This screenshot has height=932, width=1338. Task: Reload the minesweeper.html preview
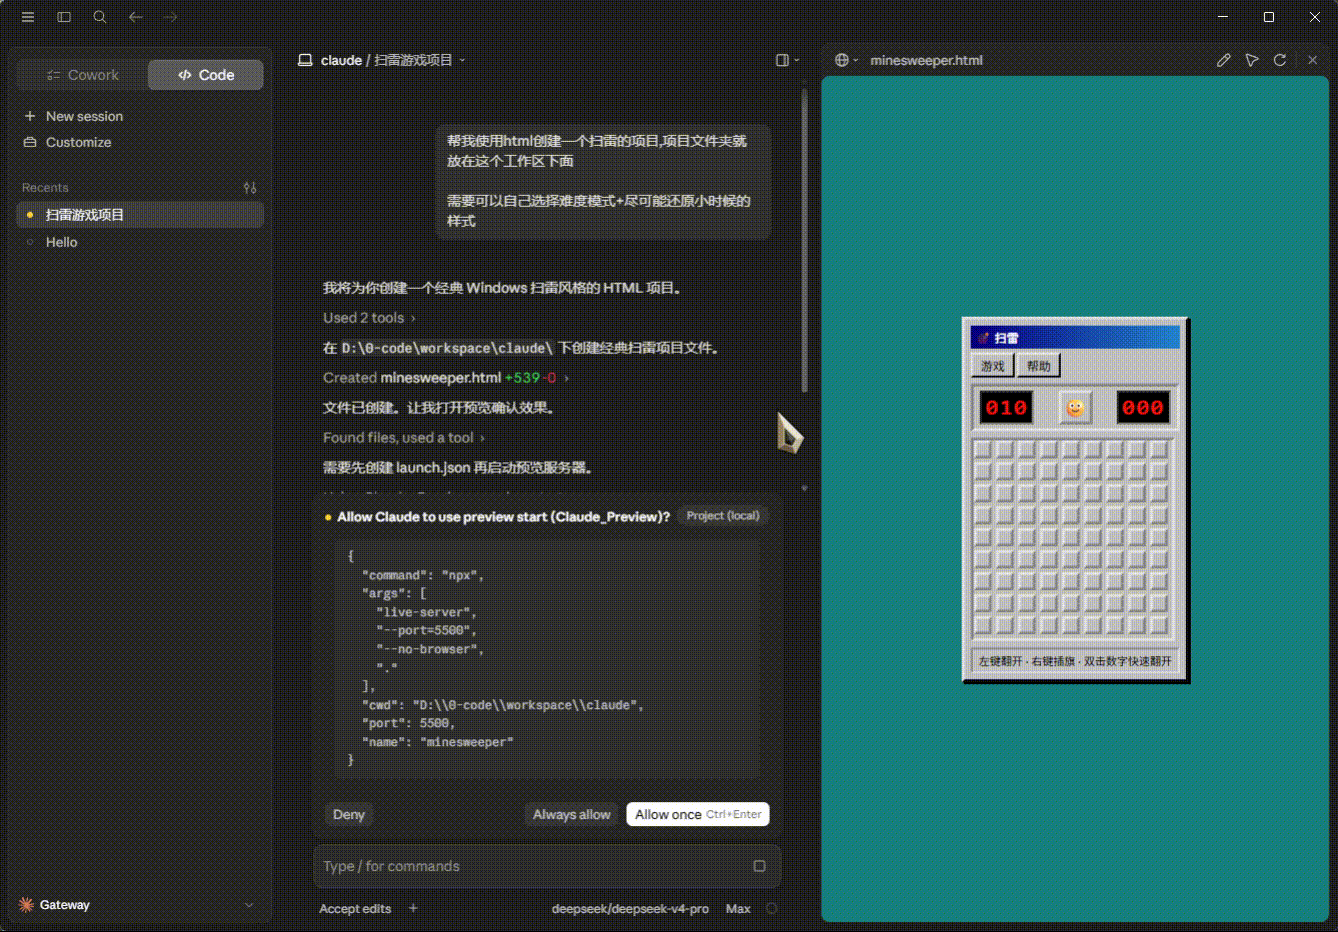1279,60
